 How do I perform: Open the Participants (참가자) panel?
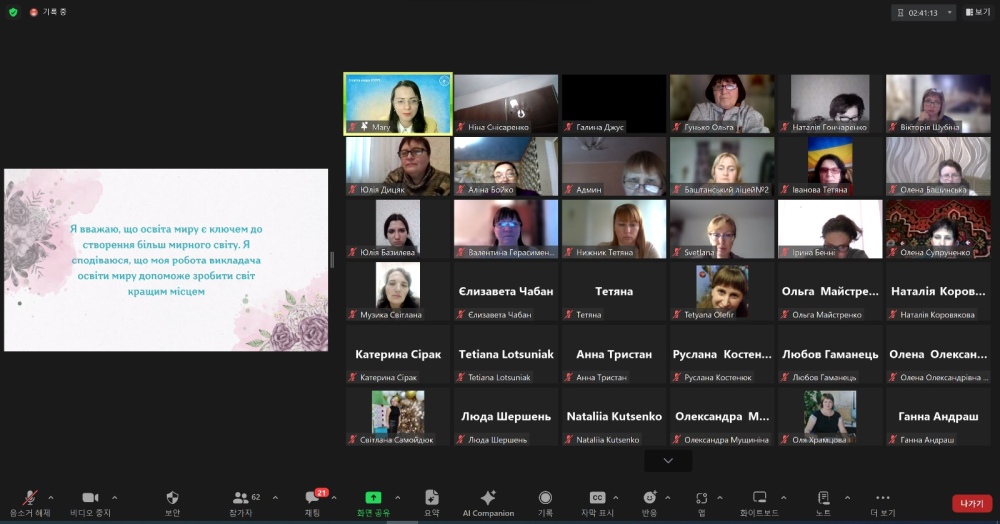coord(241,498)
